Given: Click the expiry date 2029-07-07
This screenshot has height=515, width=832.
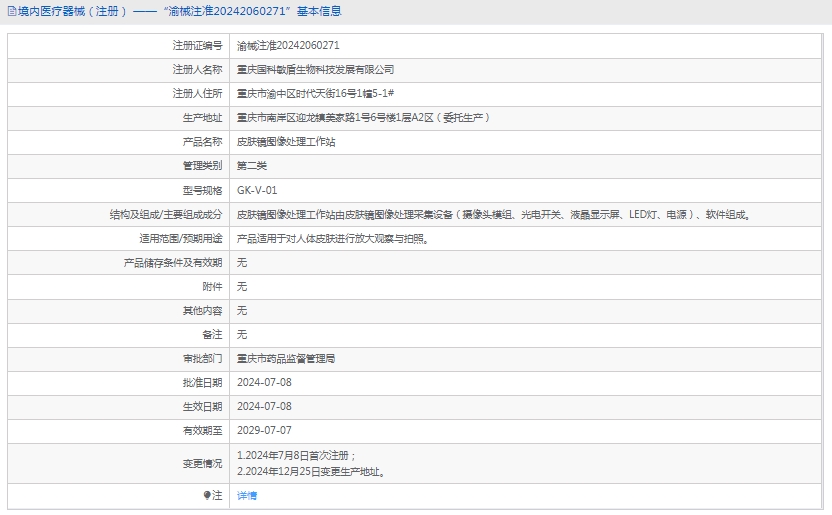Looking at the screenshot, I should point(264,430).
